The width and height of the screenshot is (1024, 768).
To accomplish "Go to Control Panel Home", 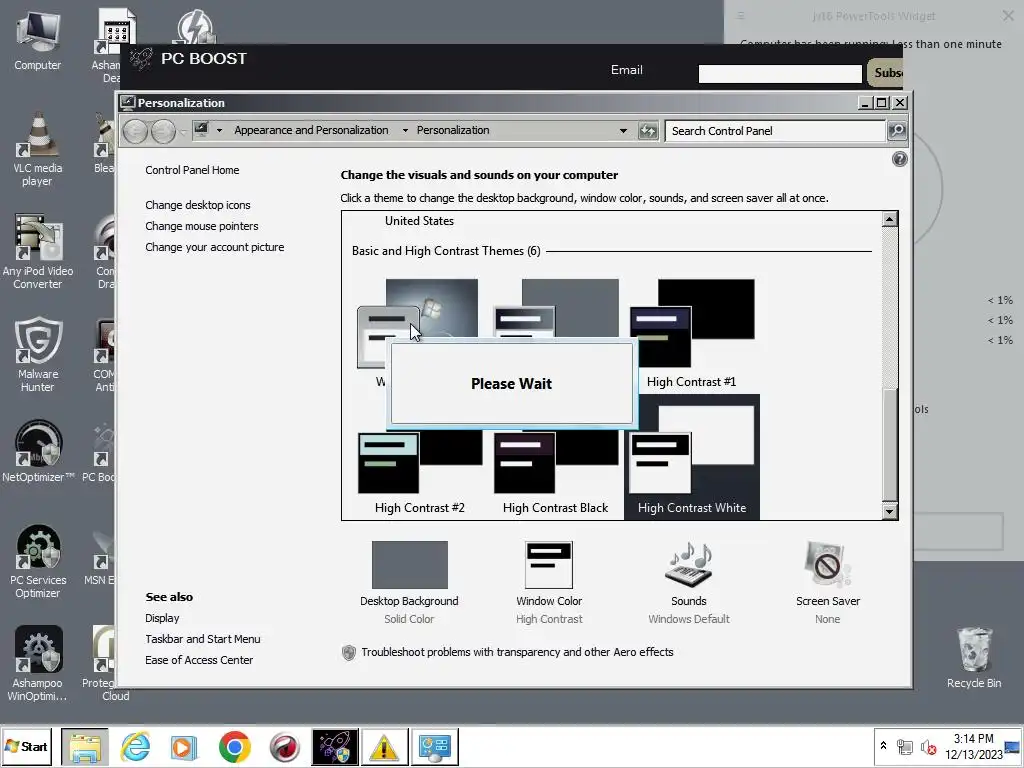I will coord(192,170).
